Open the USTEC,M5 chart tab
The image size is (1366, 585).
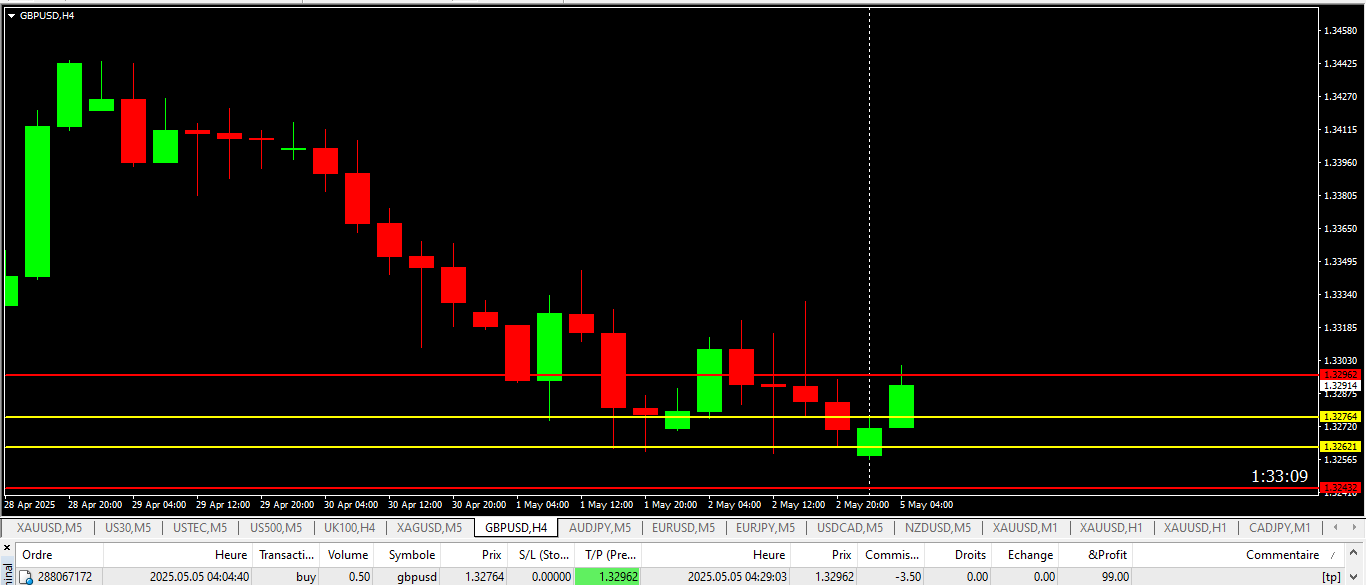[x=200, y=527]
